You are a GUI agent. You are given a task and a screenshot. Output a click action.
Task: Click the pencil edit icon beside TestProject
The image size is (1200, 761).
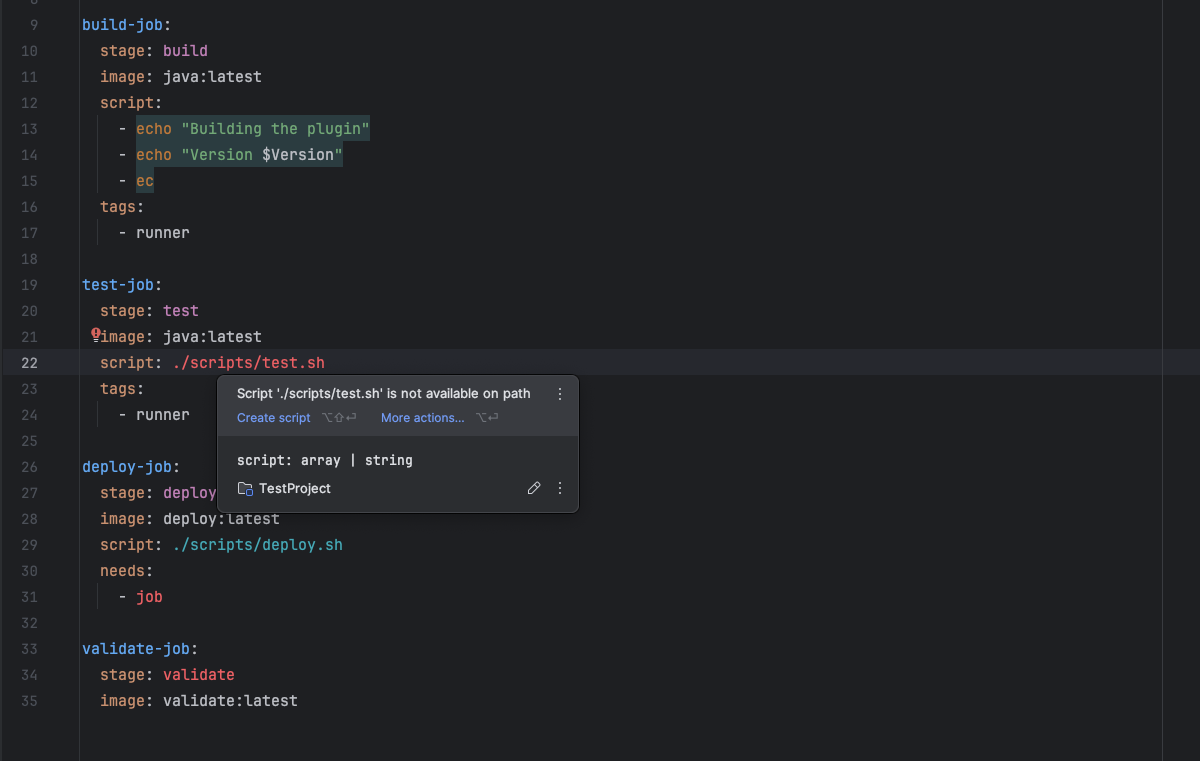coord(534,488)
